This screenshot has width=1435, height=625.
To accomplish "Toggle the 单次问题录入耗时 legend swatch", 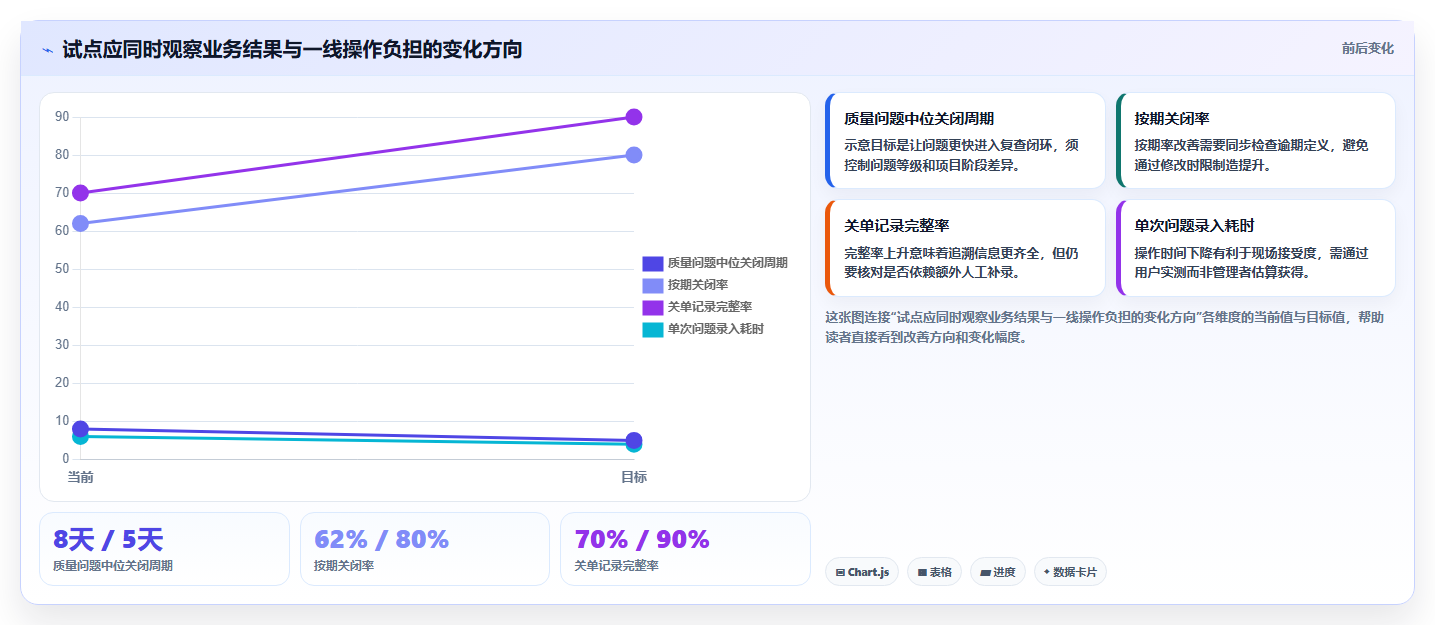I will click(652, 329).
